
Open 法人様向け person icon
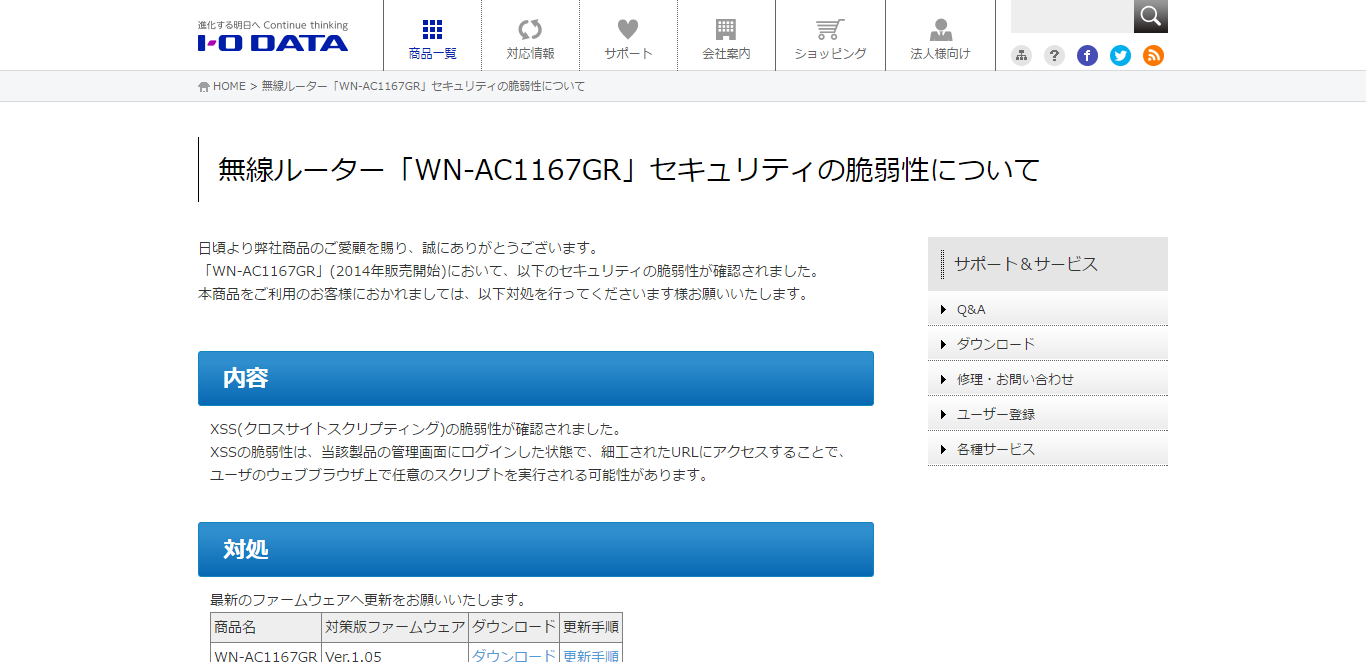(x=940, y=30)
